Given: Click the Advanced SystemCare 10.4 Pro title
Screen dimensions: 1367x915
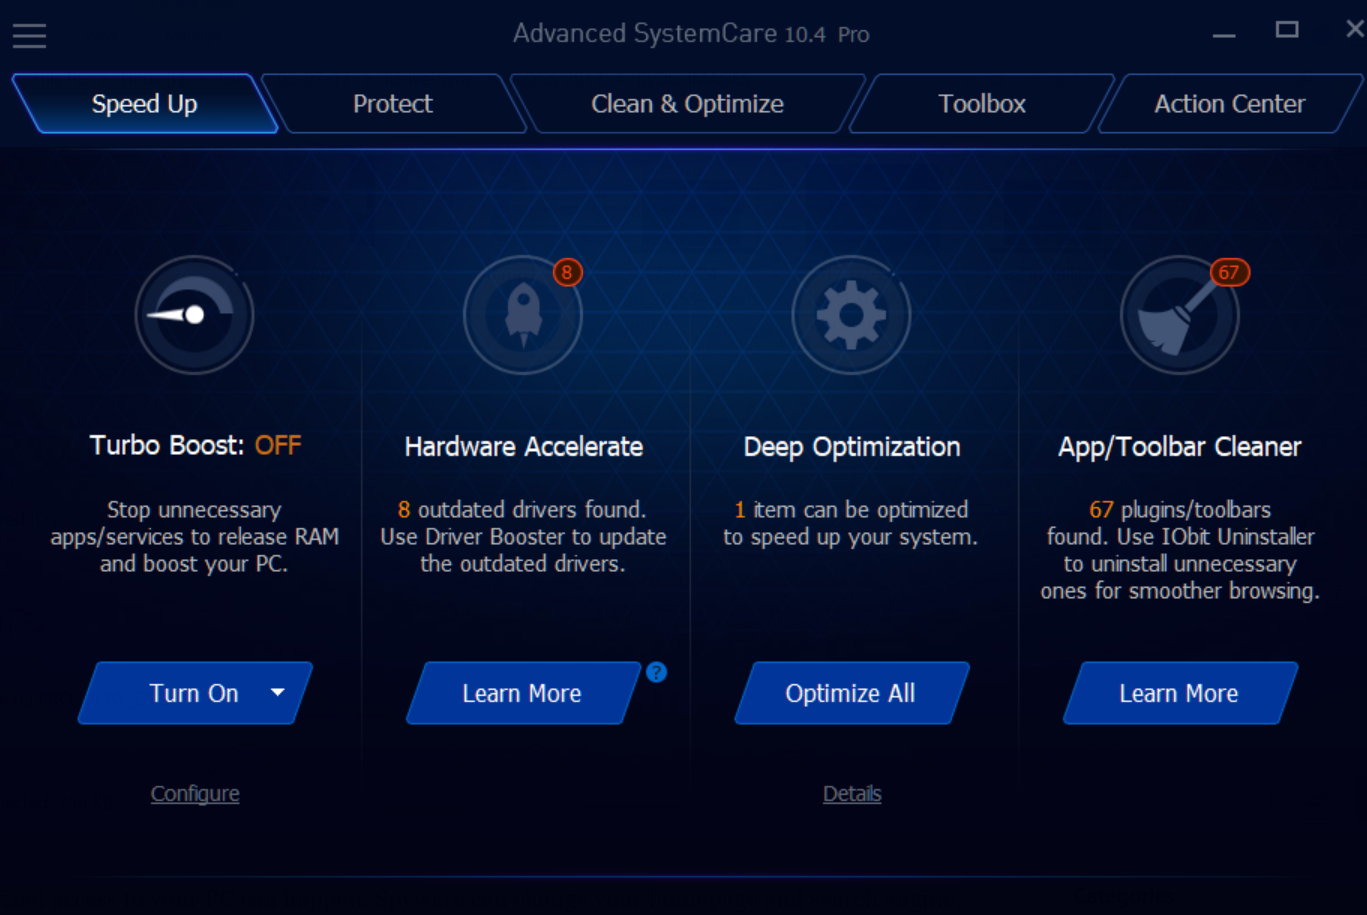Looking at the screenshot, I should pos(691,34).
